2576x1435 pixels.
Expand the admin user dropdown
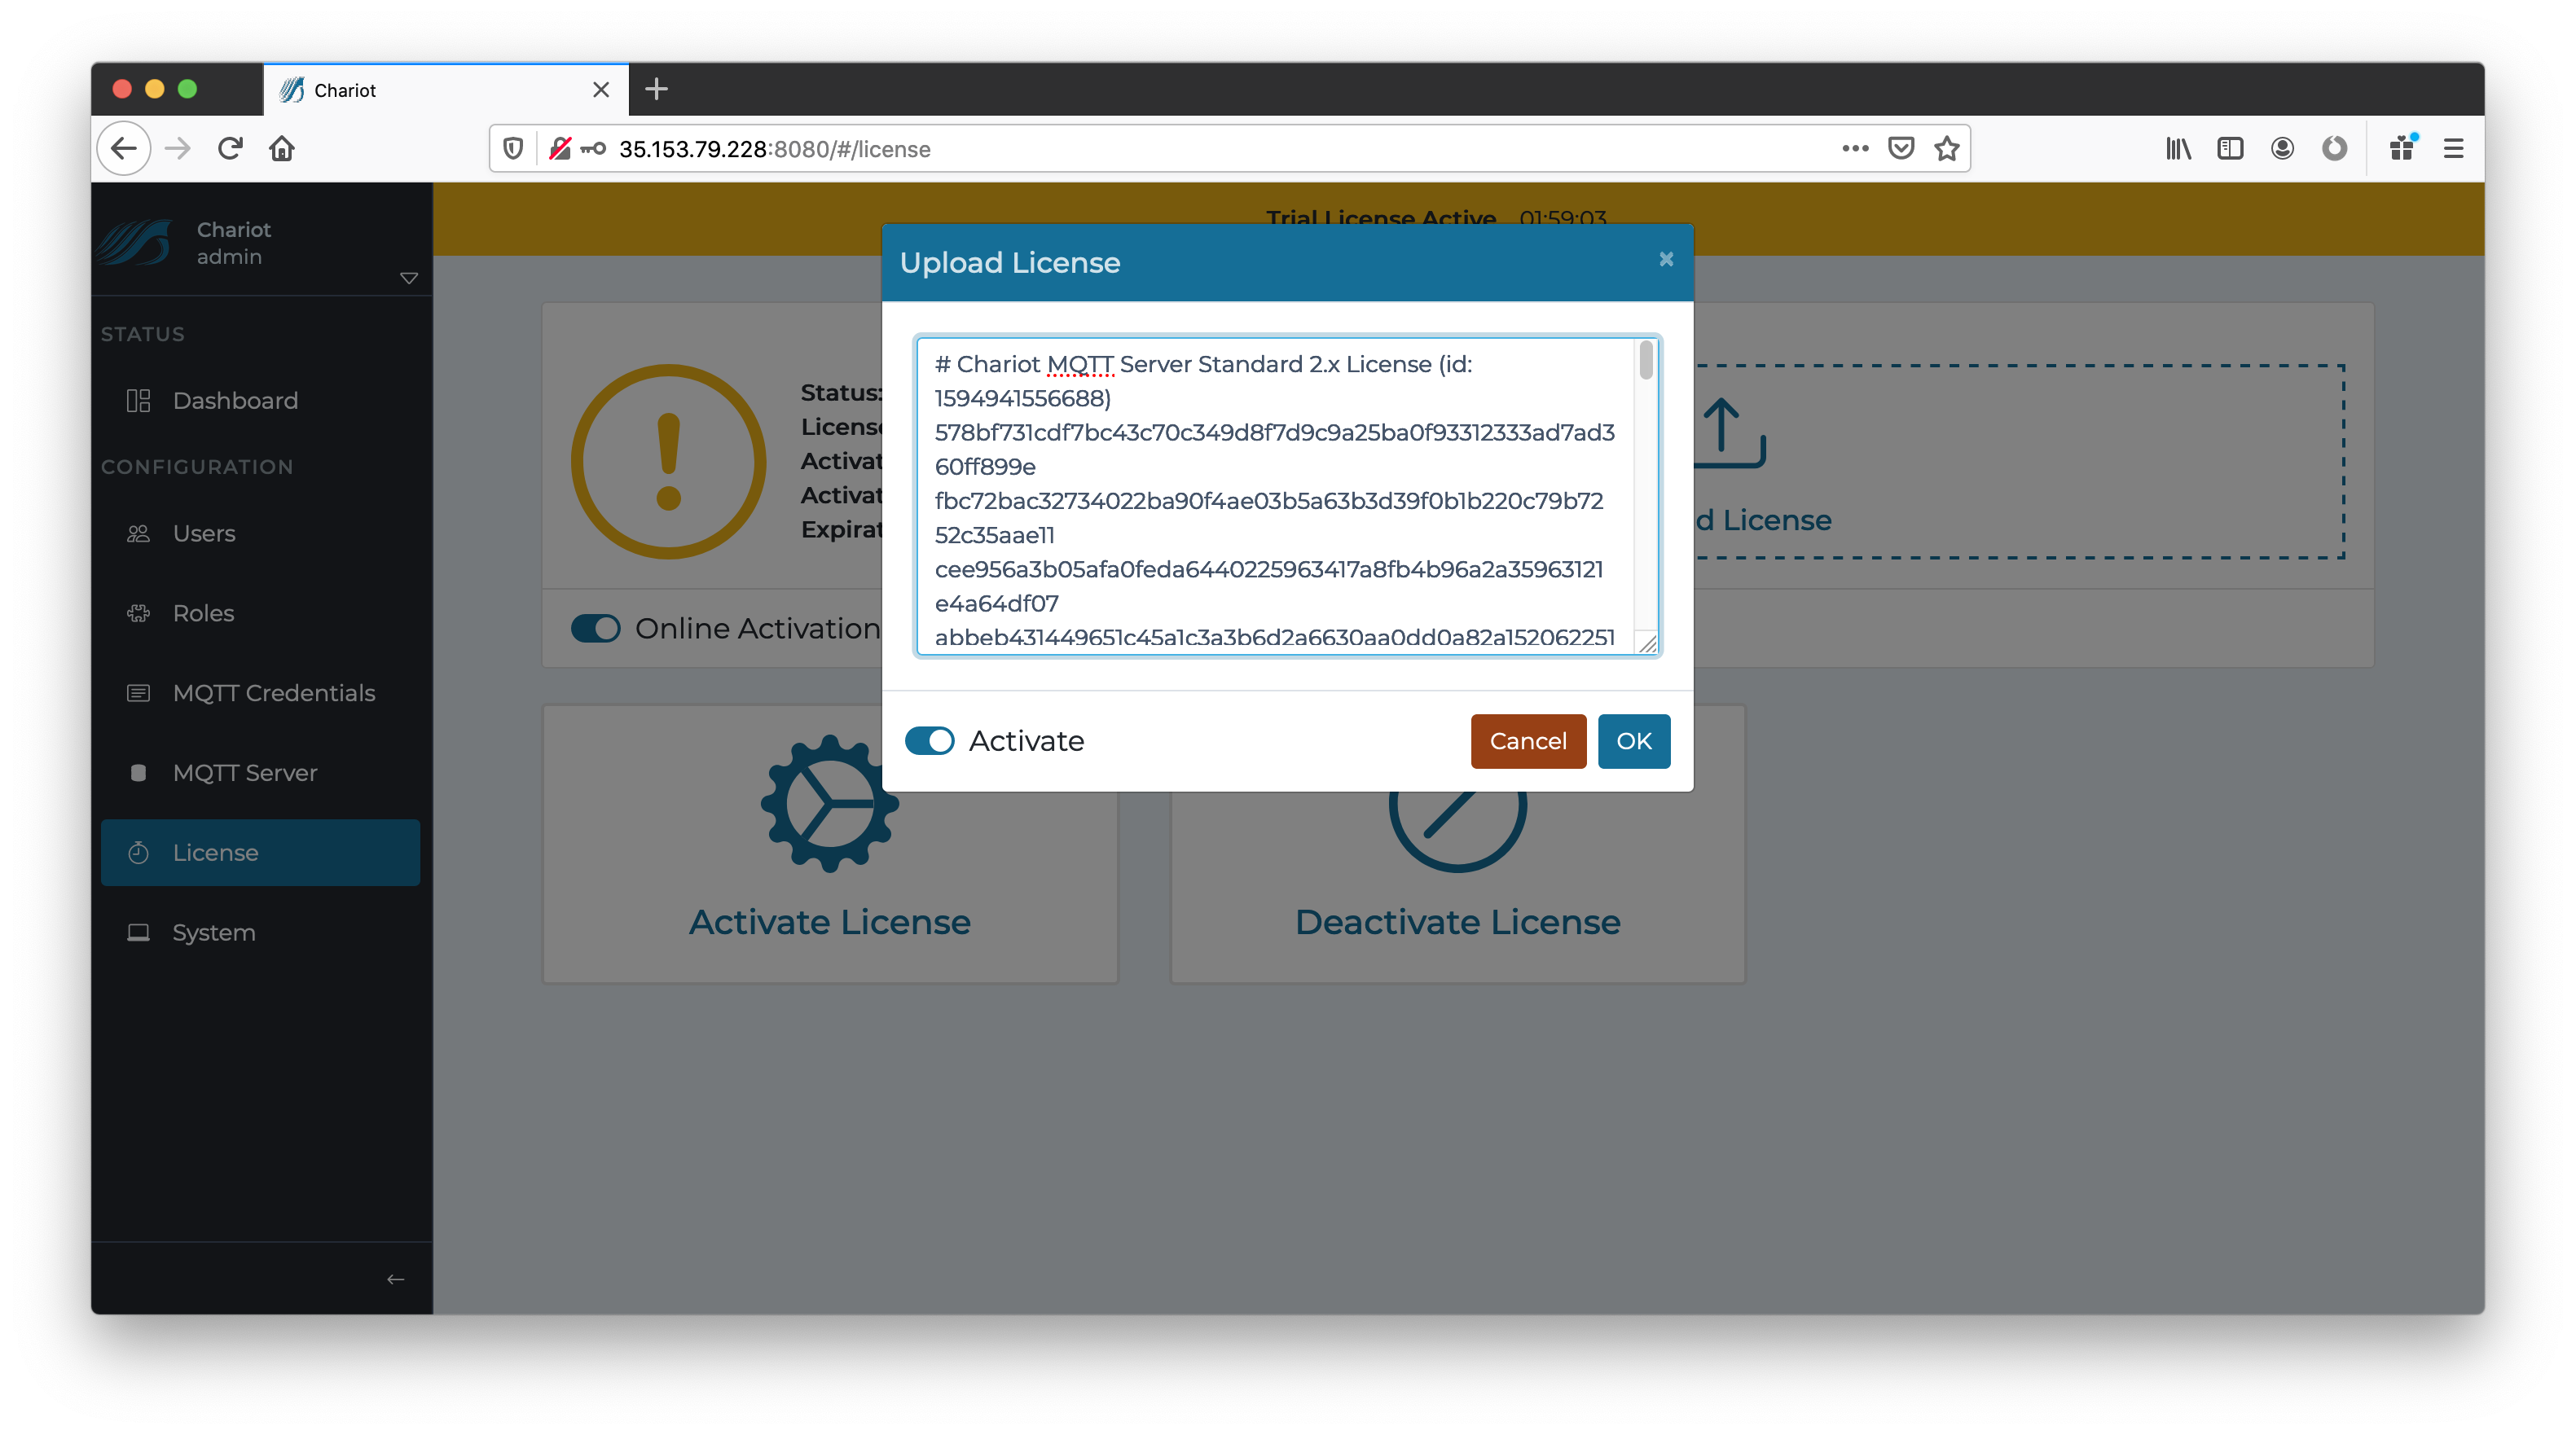(x=409, y=278)
